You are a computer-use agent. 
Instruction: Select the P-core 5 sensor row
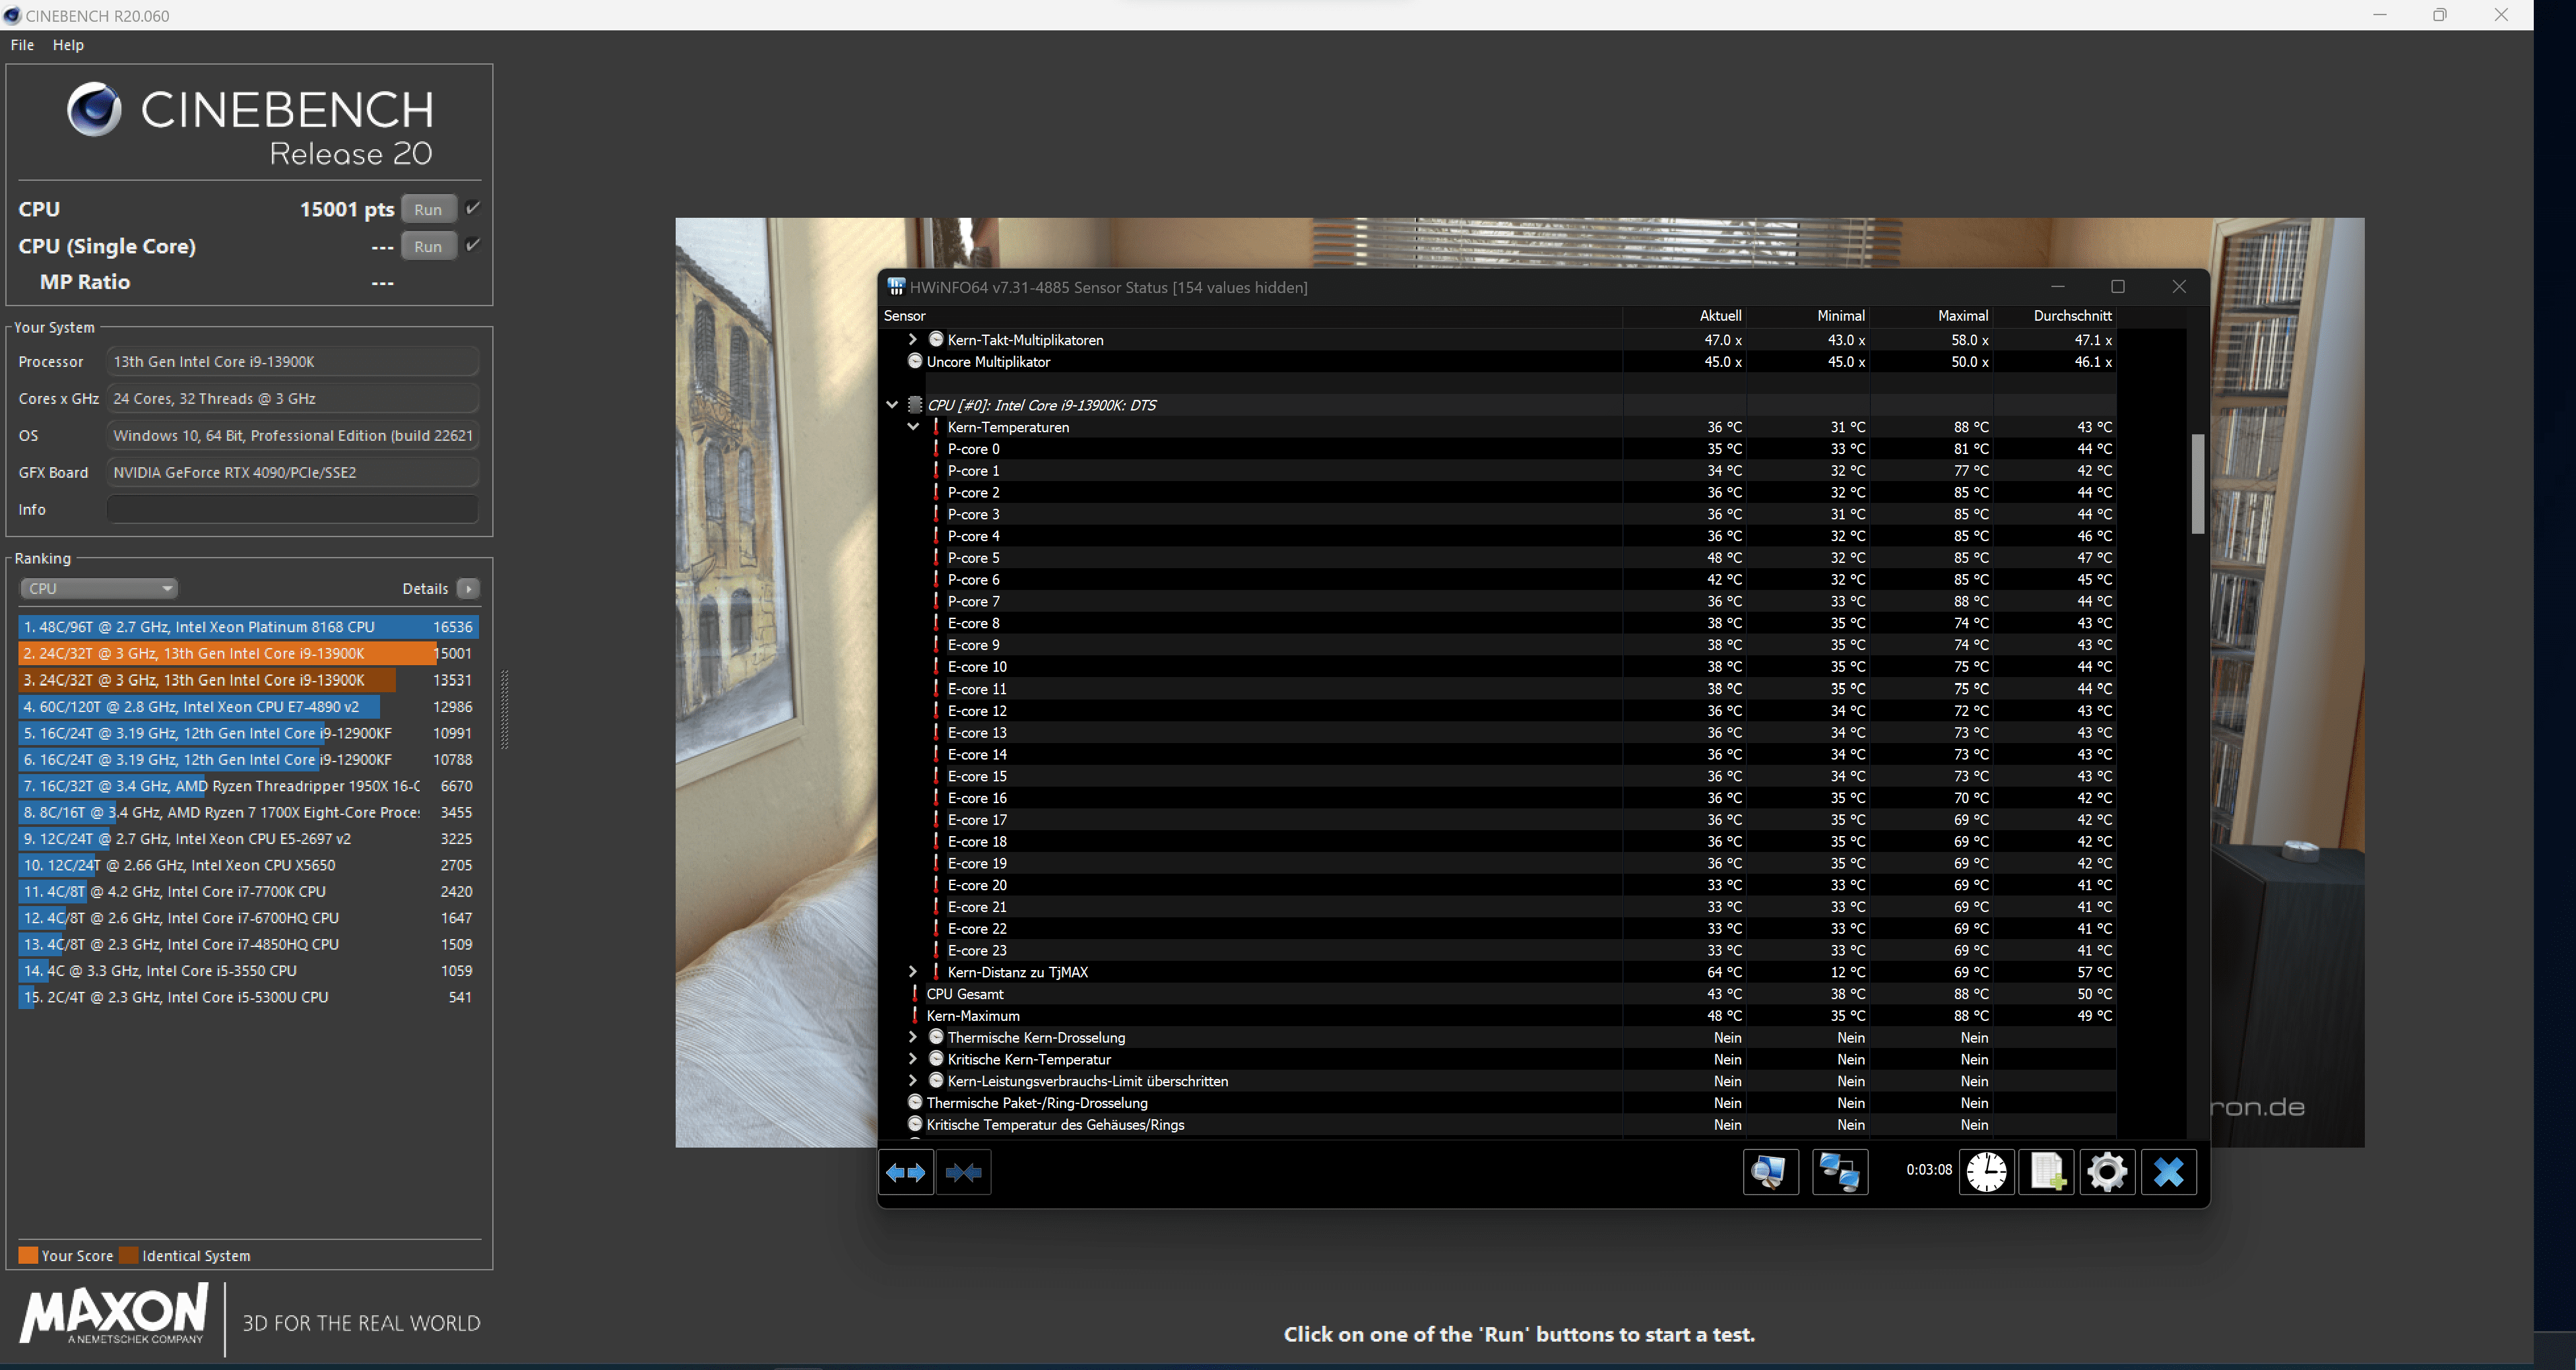click(1498, 558)
